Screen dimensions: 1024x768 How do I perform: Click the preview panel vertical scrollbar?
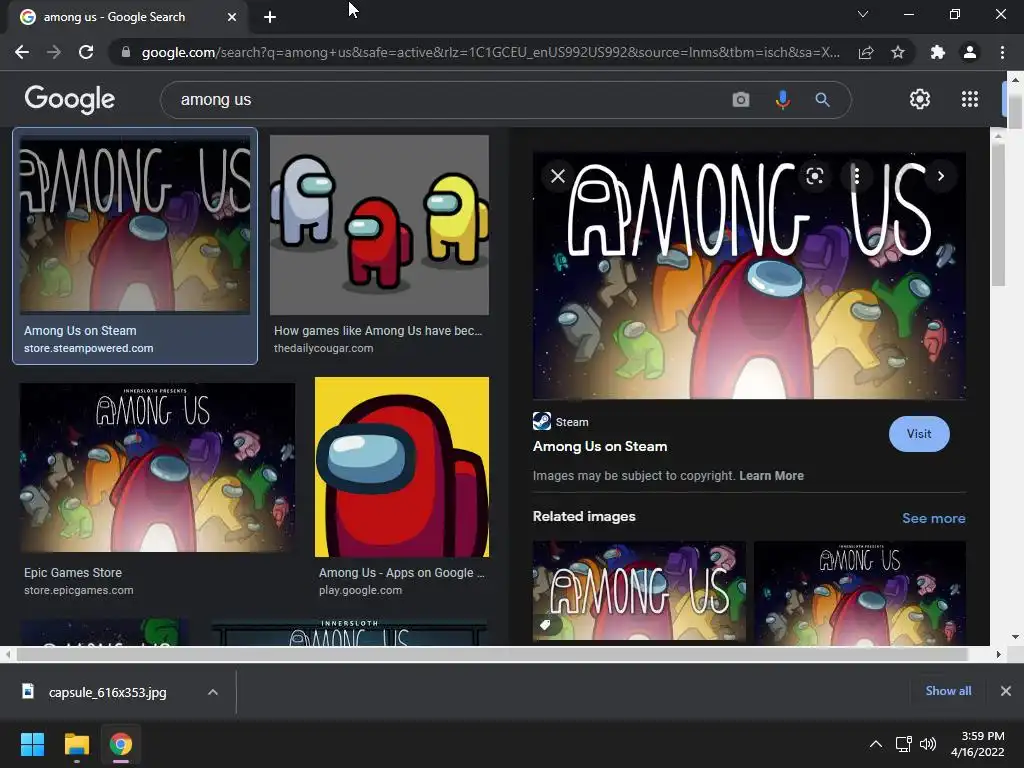tap(998, 215)
